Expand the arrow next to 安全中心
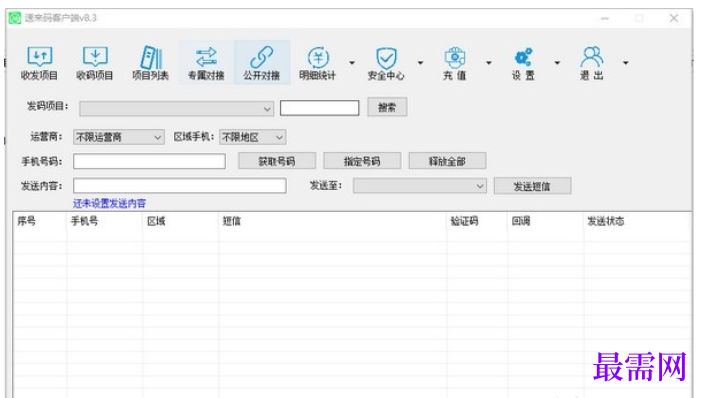Viewport: 705px width, 398px height. [x=420, y=63]
